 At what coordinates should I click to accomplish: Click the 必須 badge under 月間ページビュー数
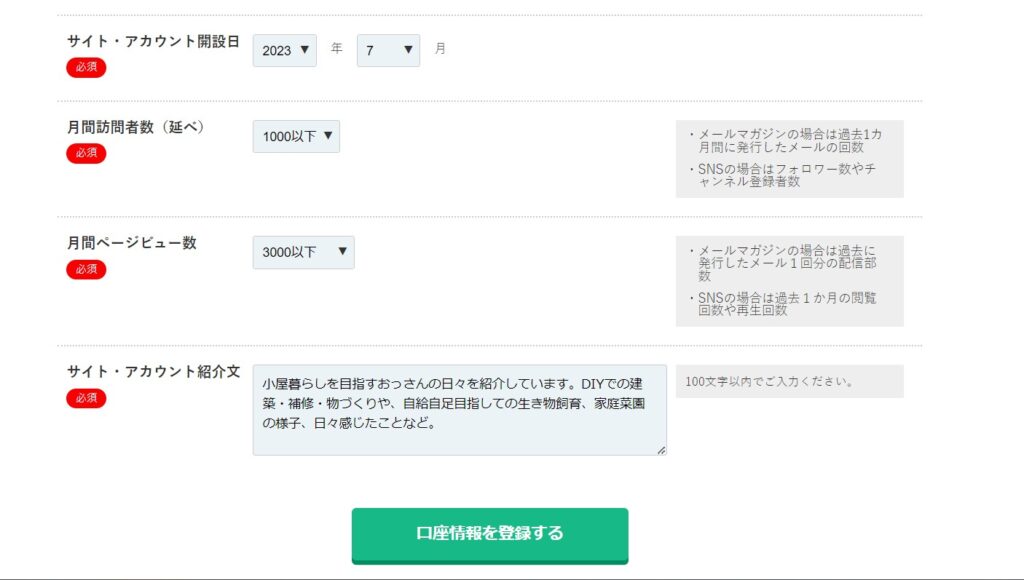click(86, 269)
